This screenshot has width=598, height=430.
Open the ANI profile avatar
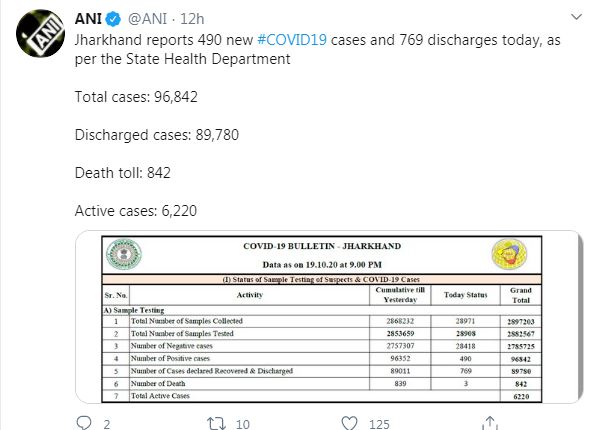[40, 34]
